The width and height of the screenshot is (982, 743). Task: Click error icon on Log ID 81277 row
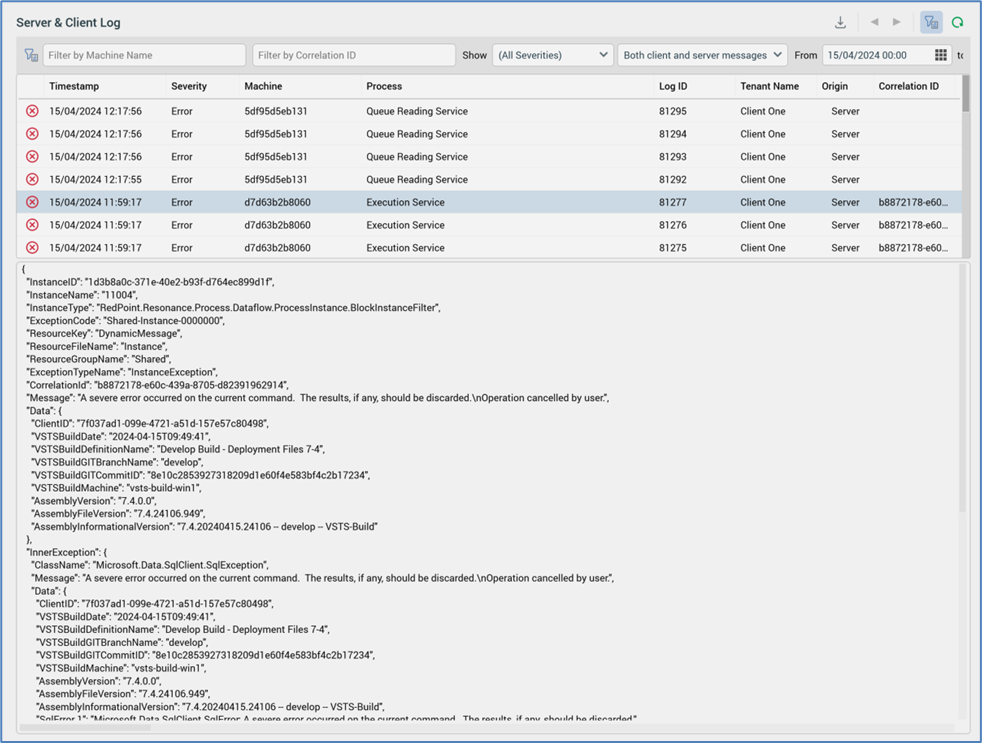pyautogui.click(x=32, y=202)
